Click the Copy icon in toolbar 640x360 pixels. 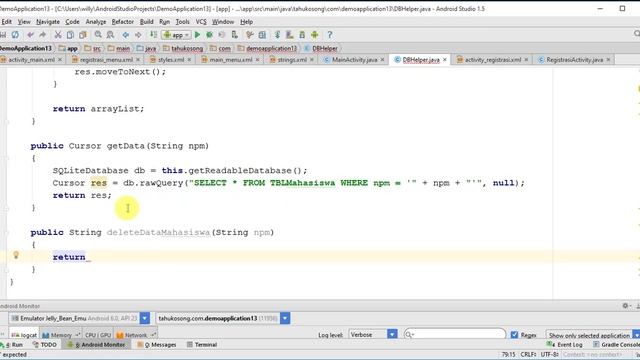tap(70, 35)
